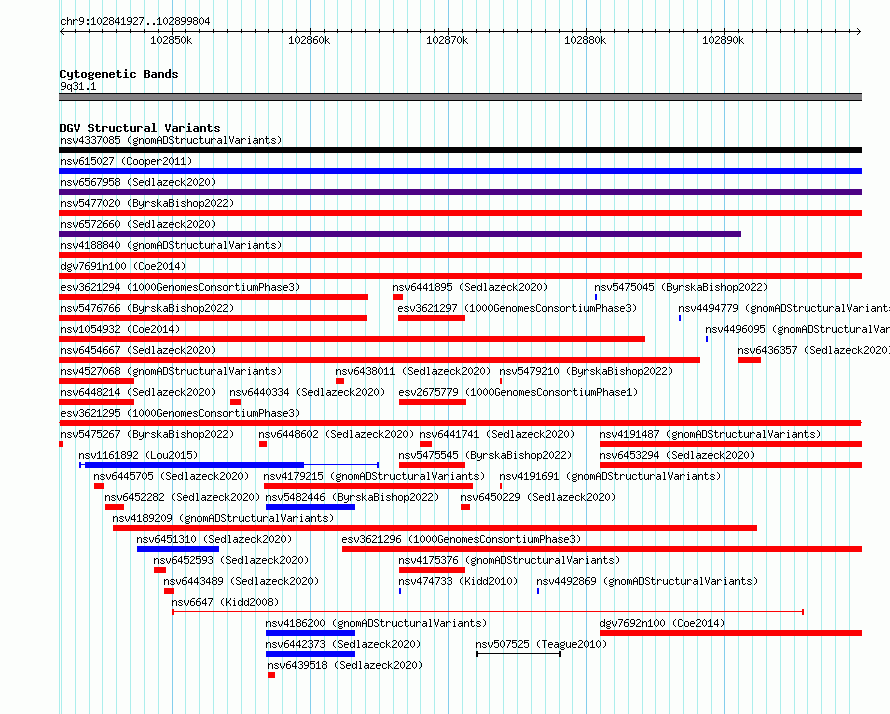Click the purple nsv6572660 feature bar
The image size is (890, 714).
(x=400, y=234)
